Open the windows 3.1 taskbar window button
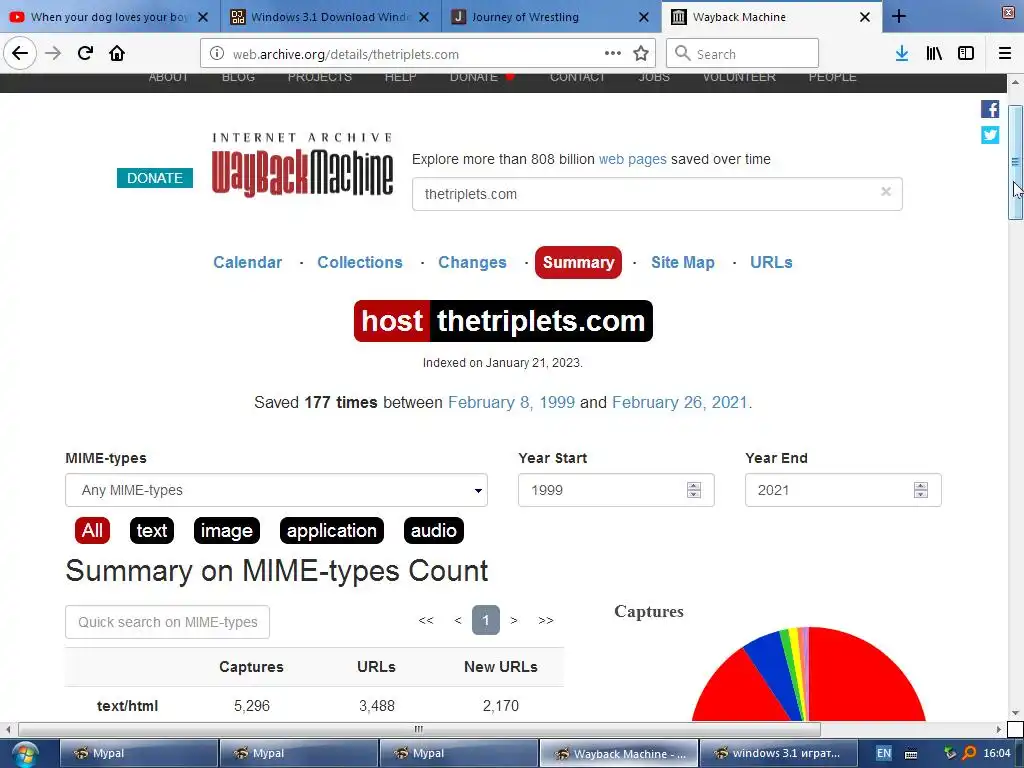Image resolution: width=1024 pixels, height=768 pixels. tap(777, 753)
